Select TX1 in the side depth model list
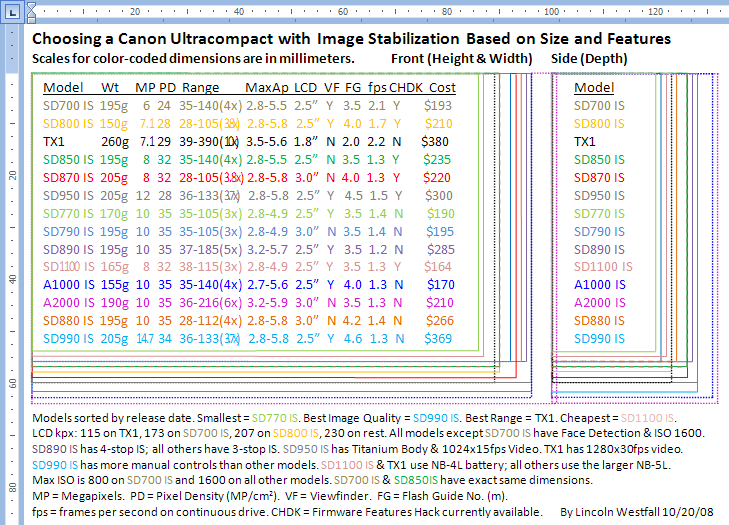This screenshot has height=525, width=729. (x=585, y=141)
